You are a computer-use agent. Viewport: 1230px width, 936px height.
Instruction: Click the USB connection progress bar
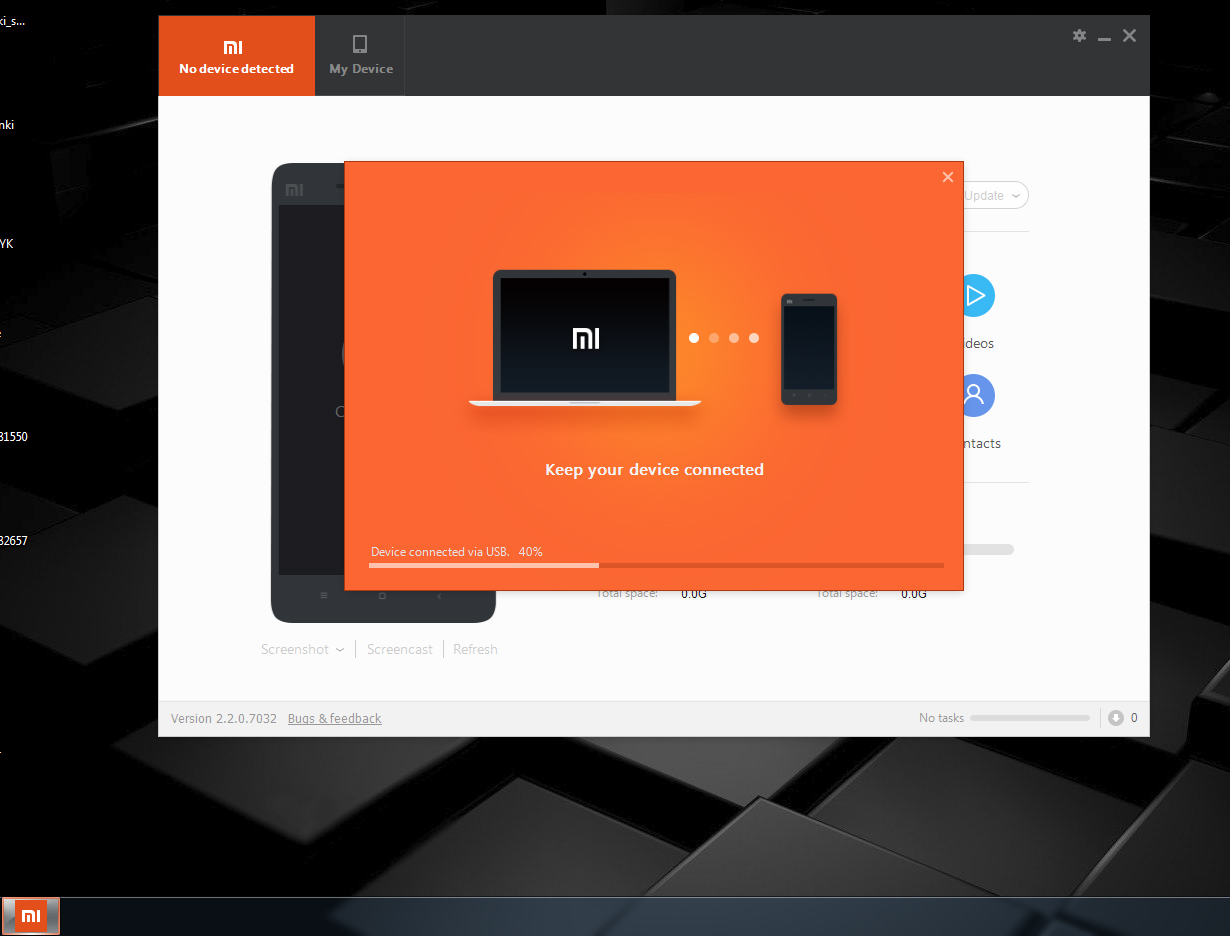pos(655,565)
